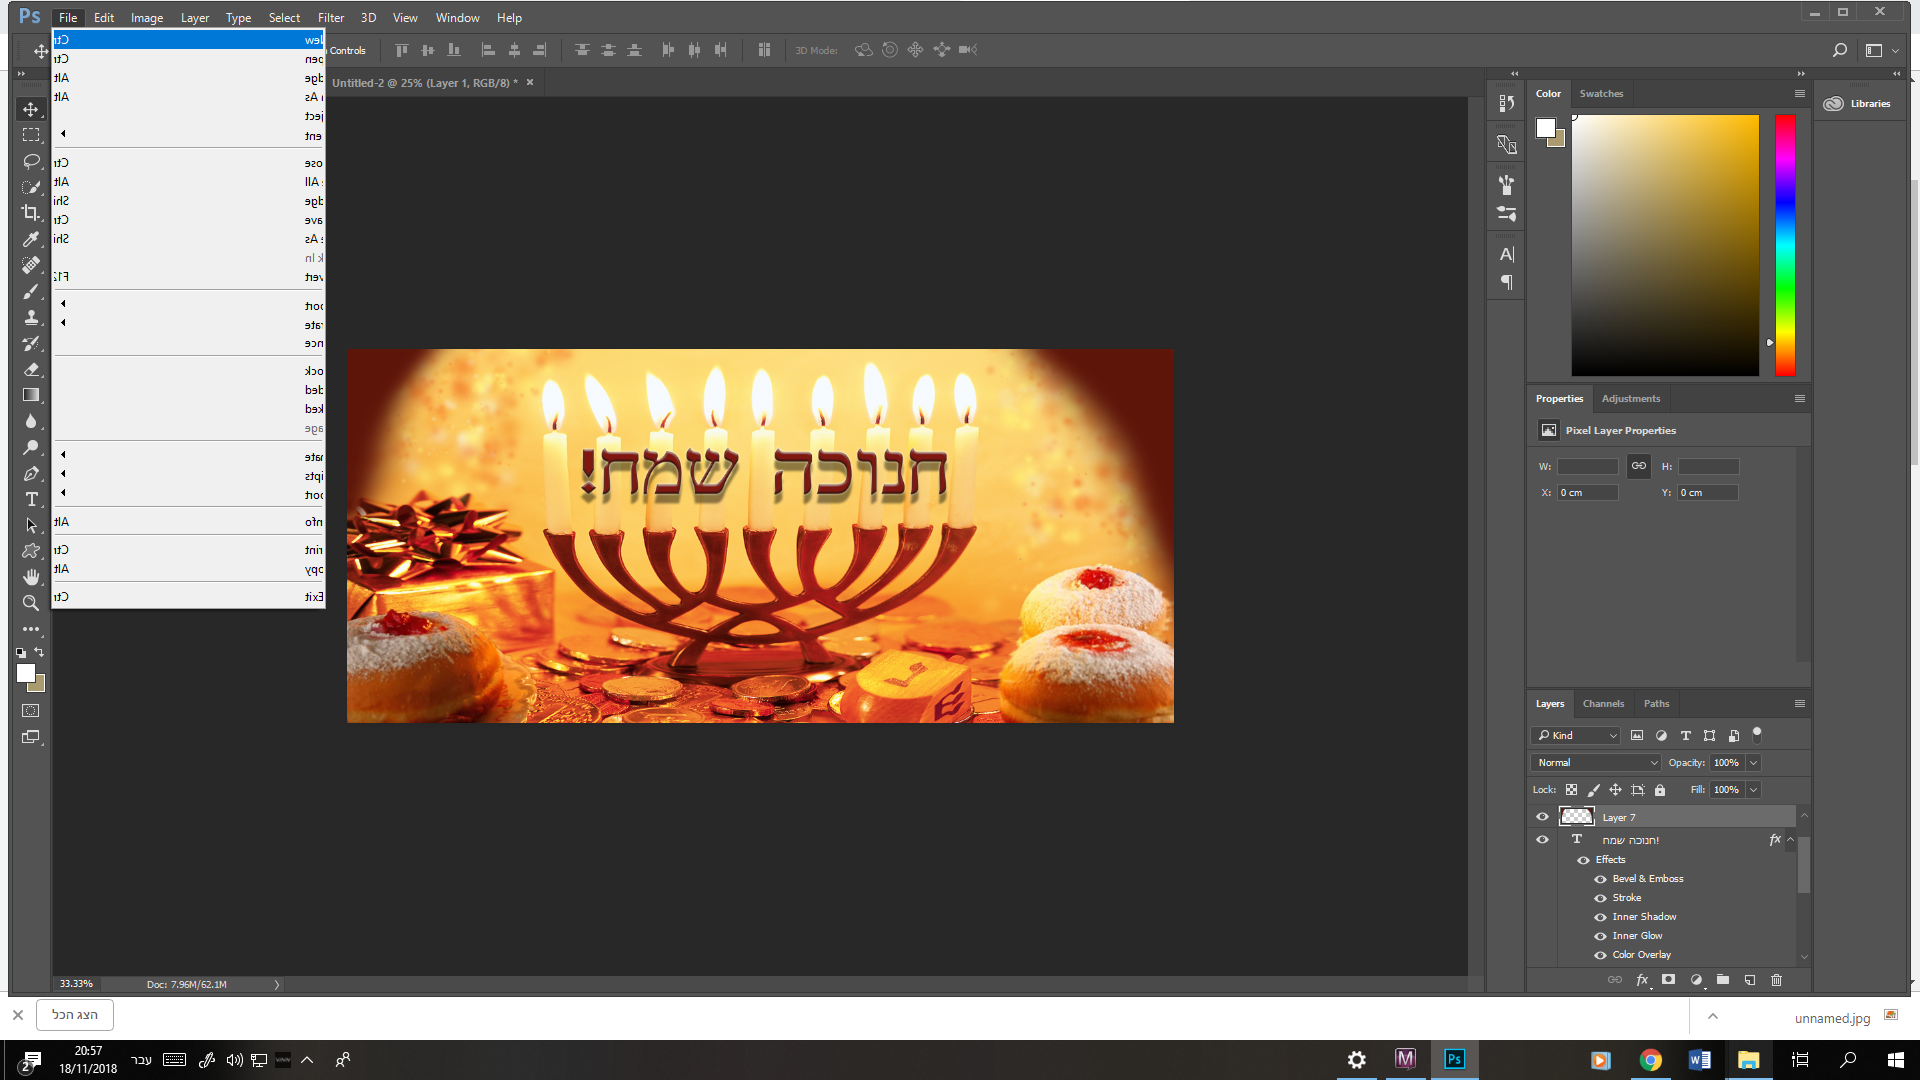Toggle Bevel & Emboss effect visibility

tap(1600, 879)
